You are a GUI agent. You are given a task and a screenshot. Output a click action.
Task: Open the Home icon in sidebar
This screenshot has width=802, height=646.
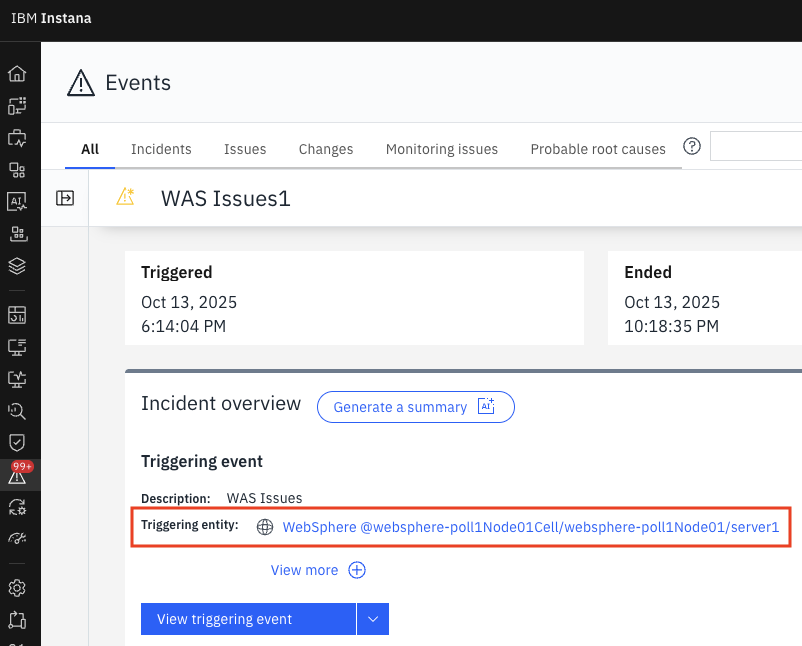coord(17,74)
